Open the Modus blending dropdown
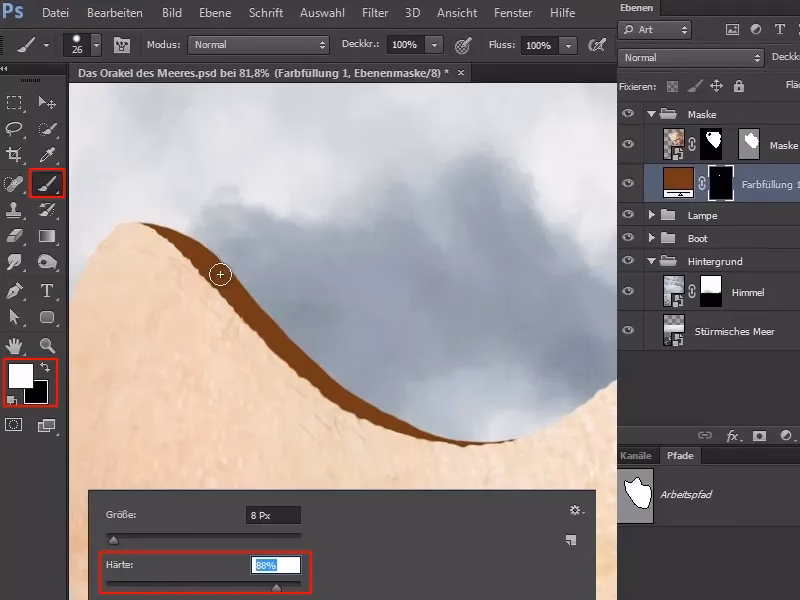 (258, 45)
